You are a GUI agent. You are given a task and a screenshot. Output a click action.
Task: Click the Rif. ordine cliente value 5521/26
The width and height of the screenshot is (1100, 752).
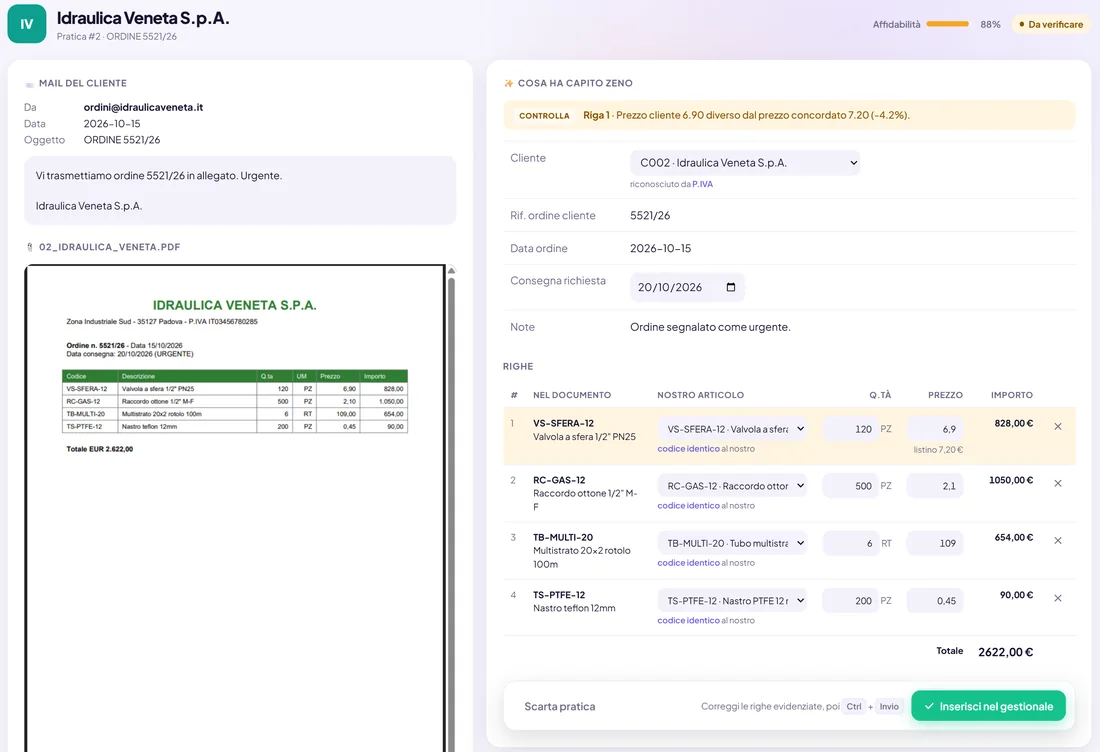[x=650, y=215]
